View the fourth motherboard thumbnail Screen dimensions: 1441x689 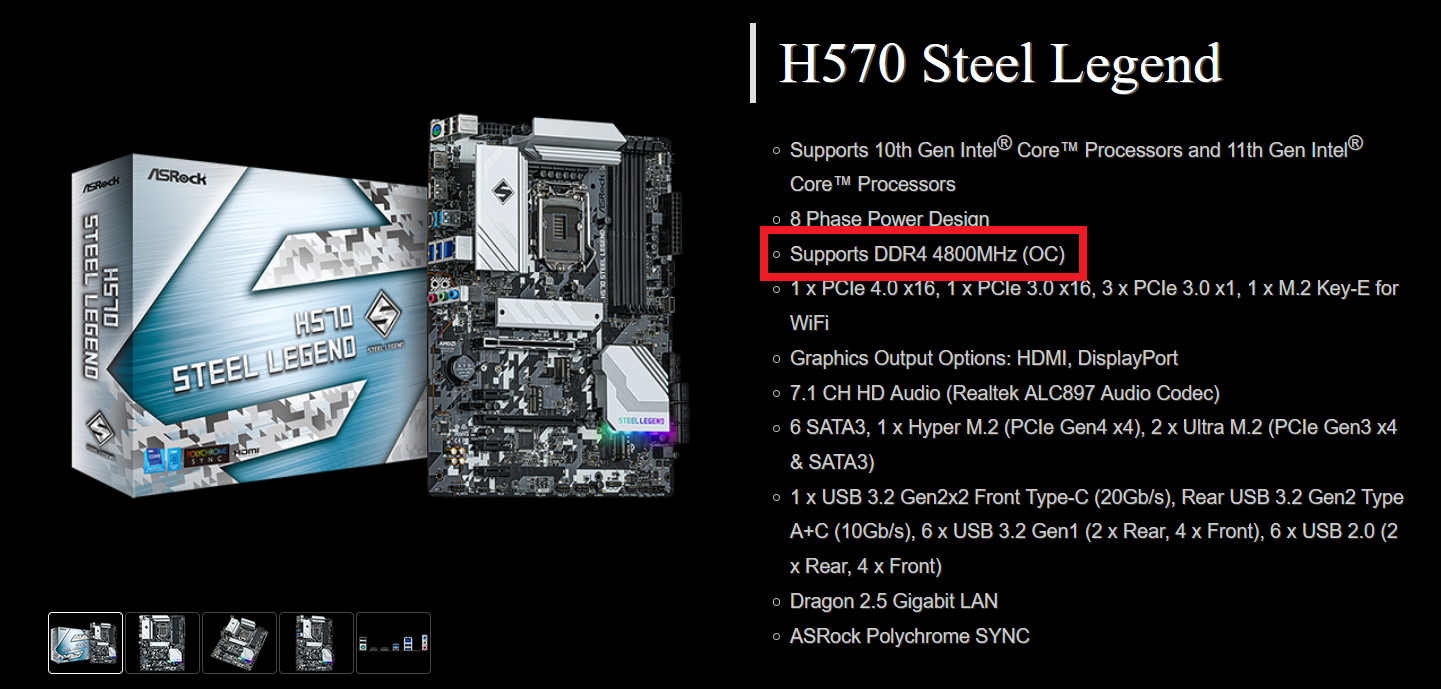316,643
